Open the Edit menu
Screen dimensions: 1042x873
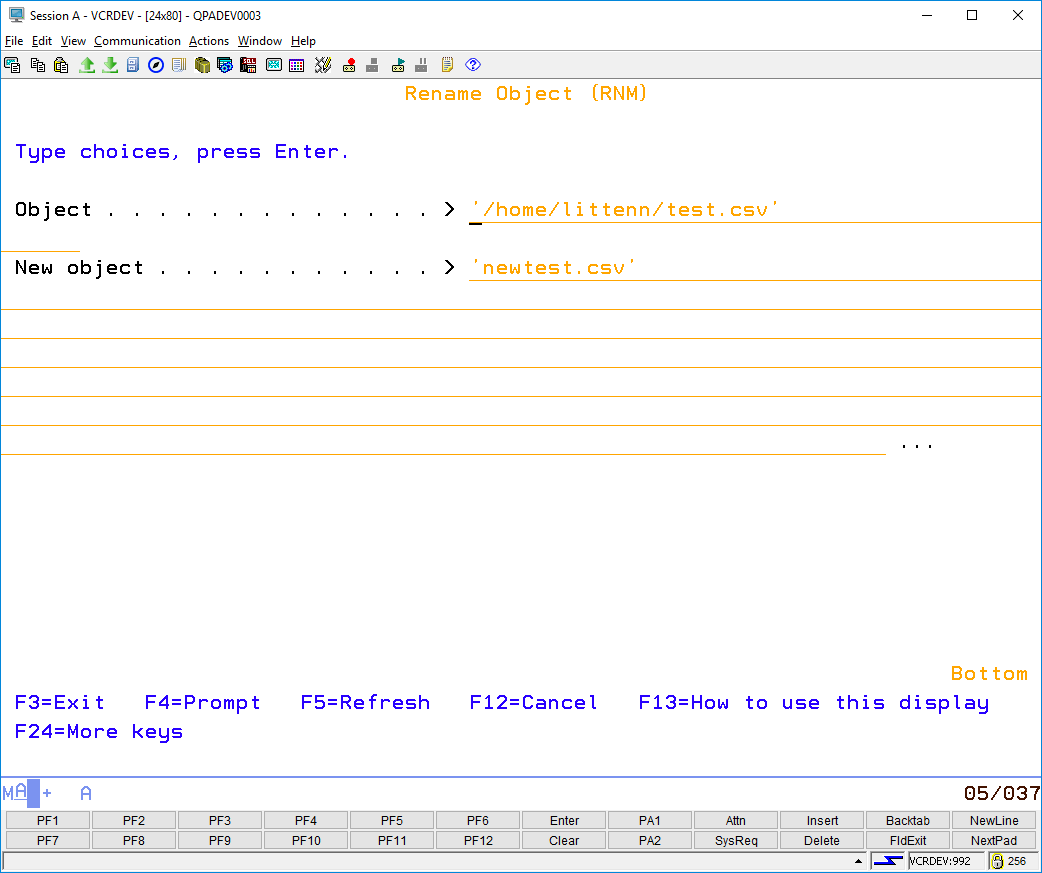[42, 41]
